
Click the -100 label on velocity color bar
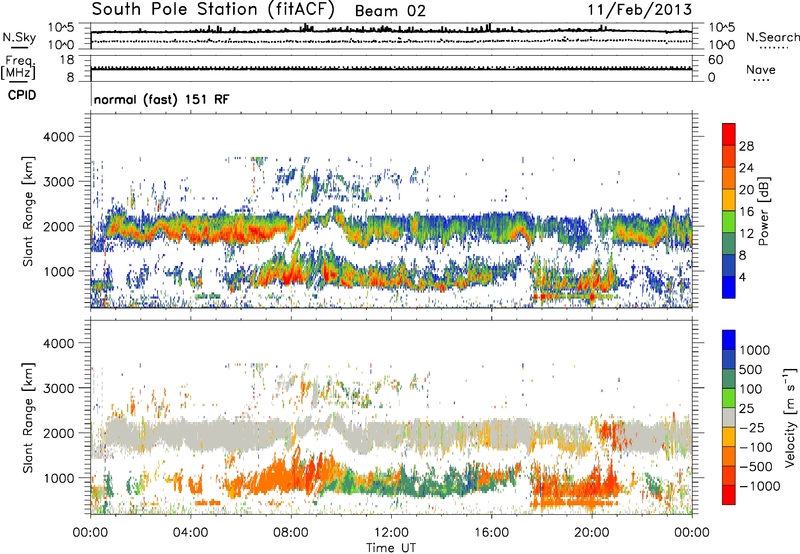pos(756,447)
